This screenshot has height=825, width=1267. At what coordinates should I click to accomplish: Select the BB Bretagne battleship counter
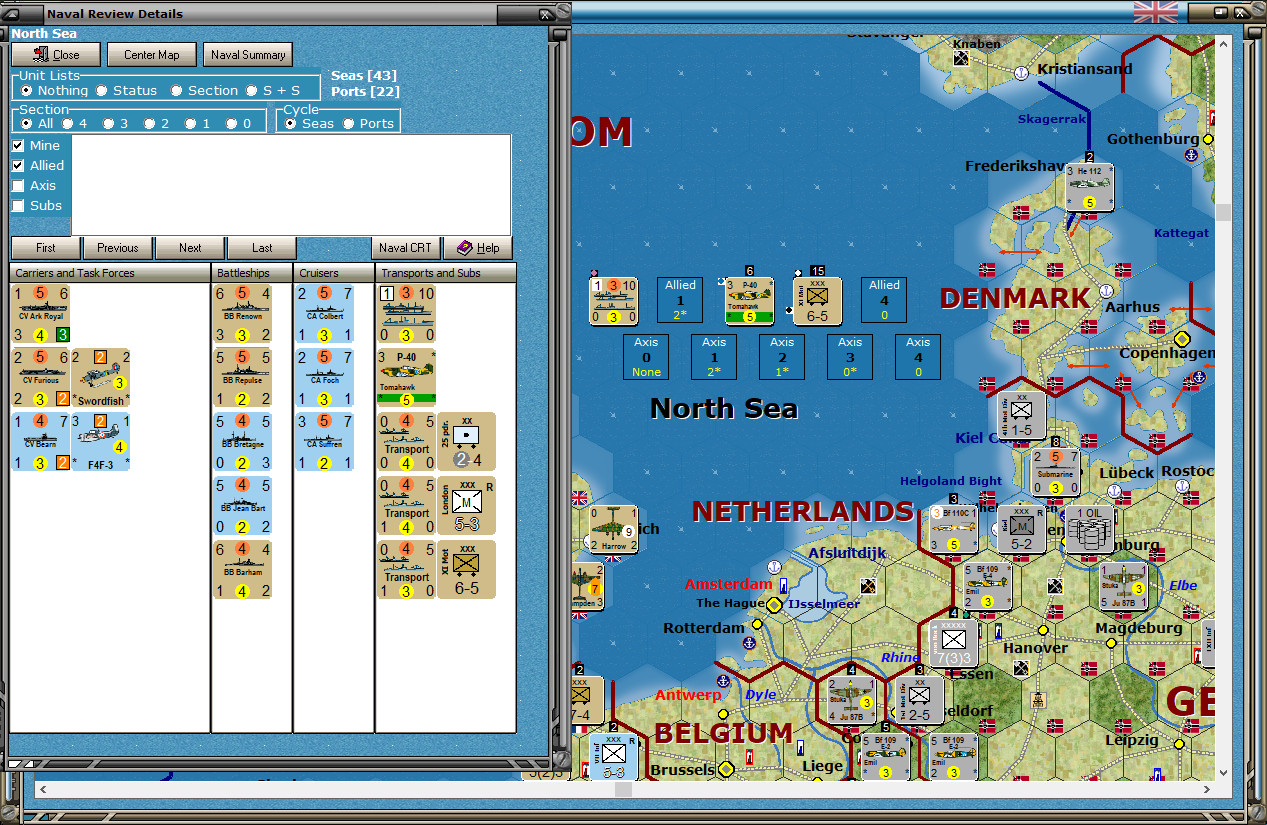point(243,442)
